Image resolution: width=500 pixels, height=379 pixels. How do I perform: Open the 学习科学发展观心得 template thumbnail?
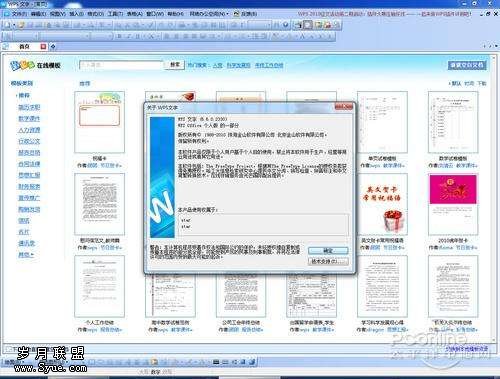click(x=382, y=286)
